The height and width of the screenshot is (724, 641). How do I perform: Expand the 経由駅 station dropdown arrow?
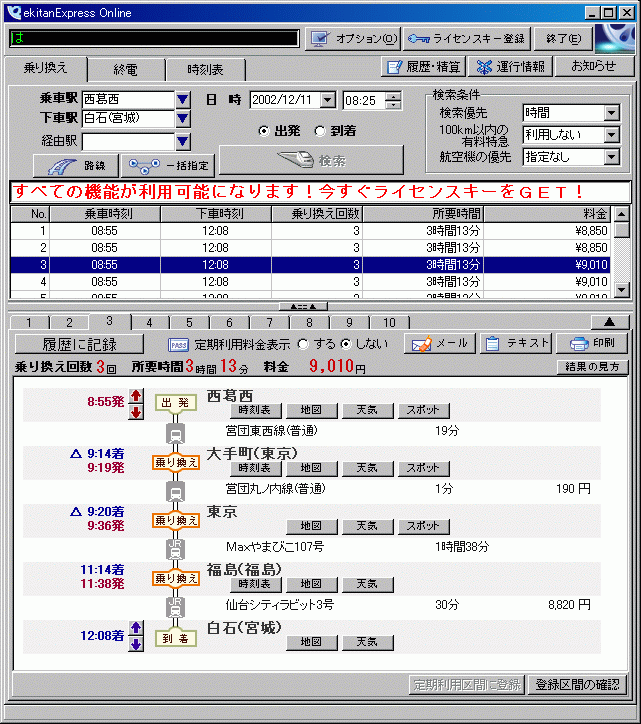tap(183, 142)
